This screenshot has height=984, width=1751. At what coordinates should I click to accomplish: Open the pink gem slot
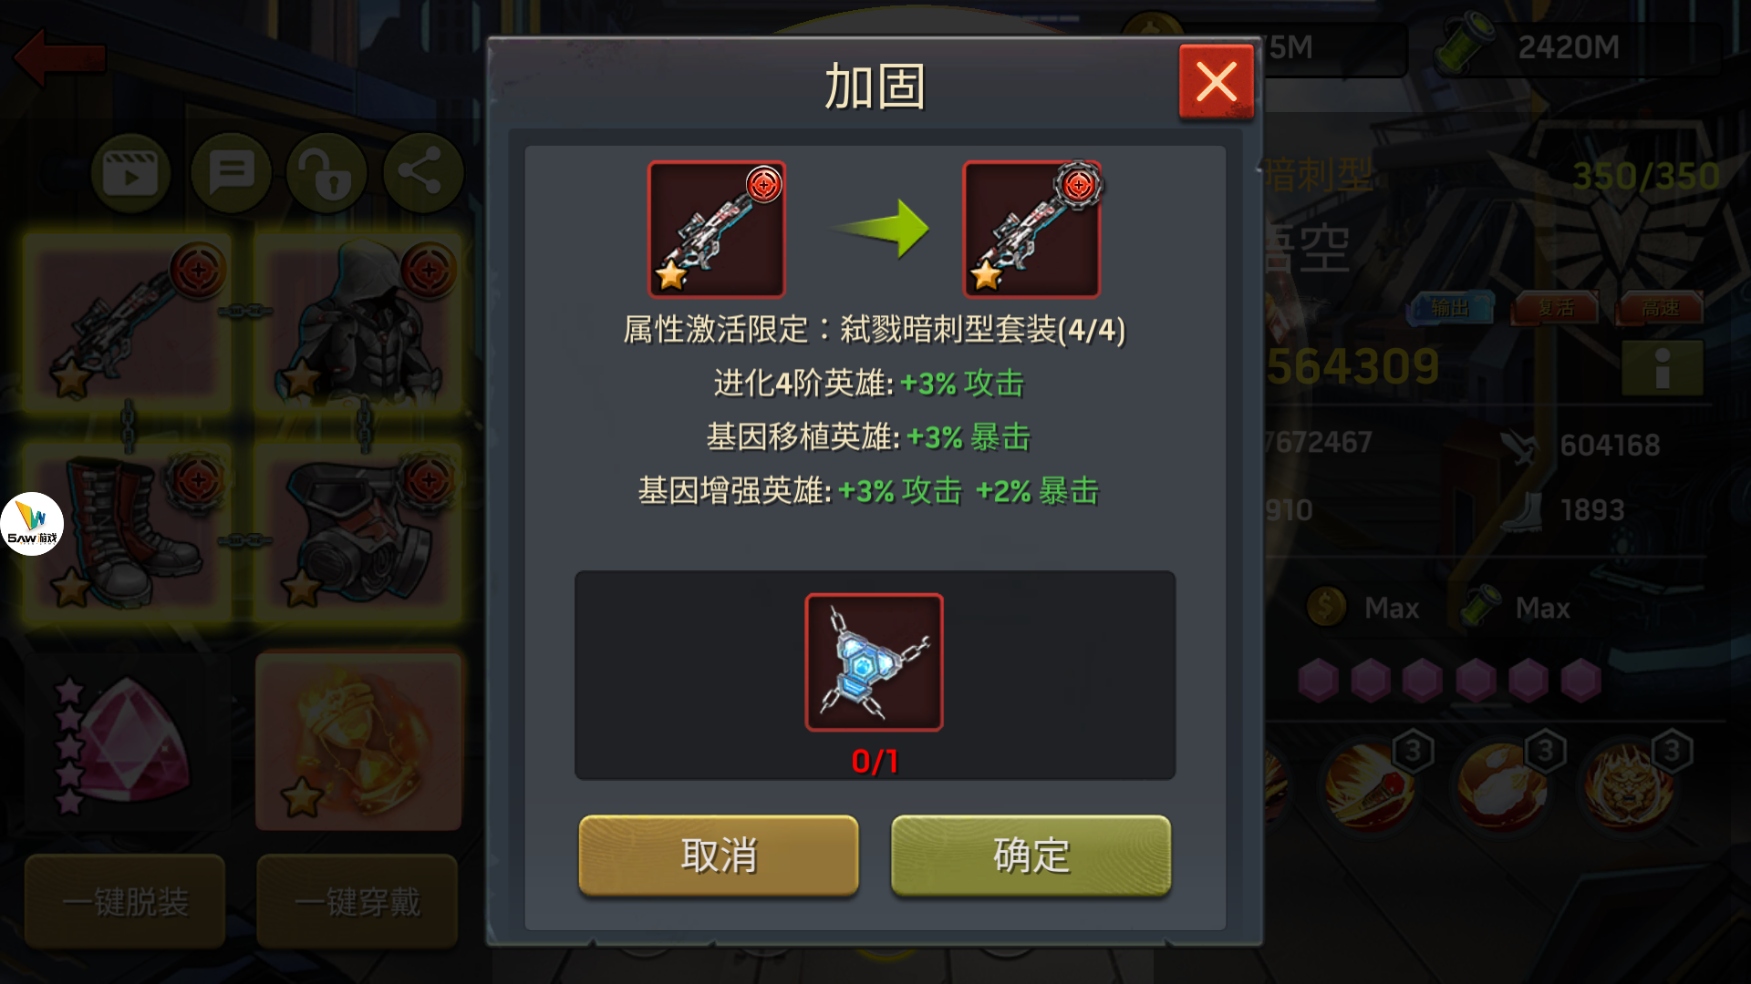coord(128,742)
